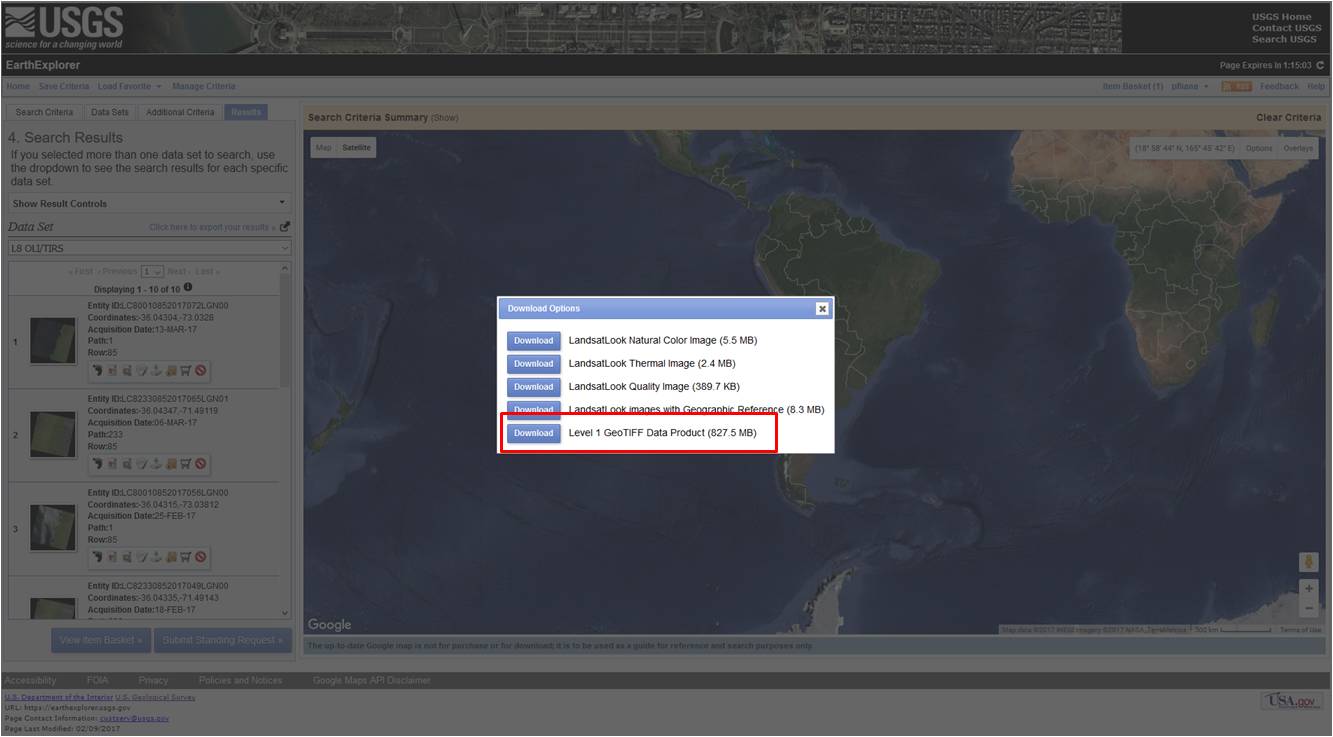Download LandsatLook Natural Color Image
This screenshot has height=737, width=1333.
click(533, 341)
